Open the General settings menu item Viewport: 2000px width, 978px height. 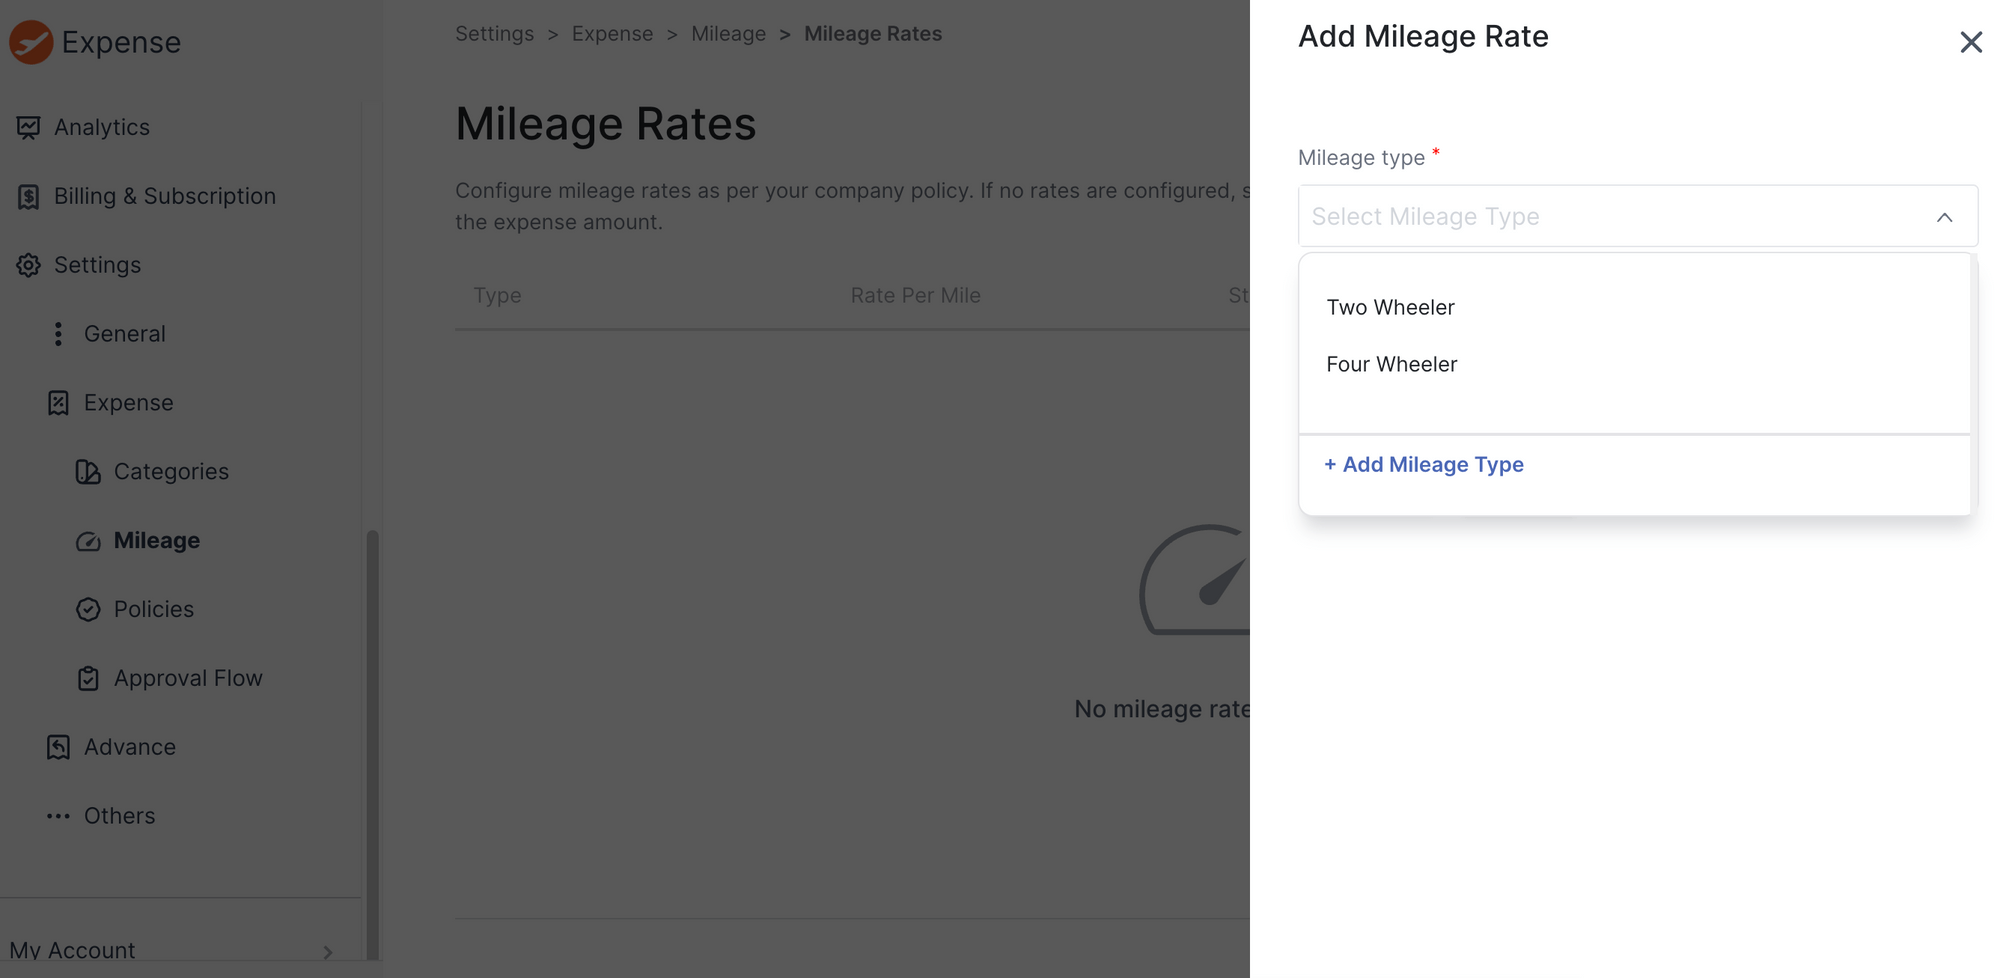pos(124,334)
